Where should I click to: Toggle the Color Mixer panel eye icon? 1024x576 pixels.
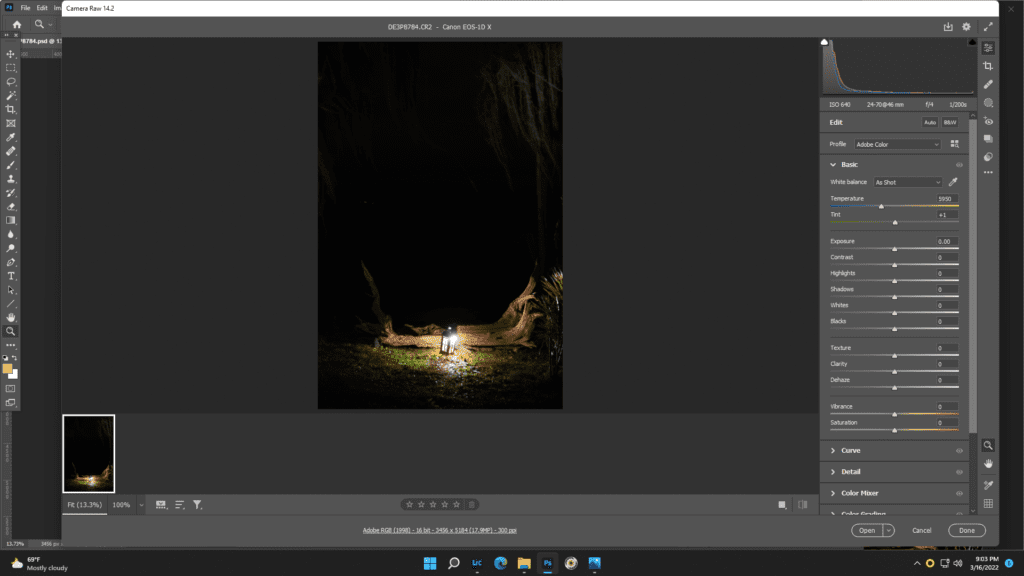click(x=959, y=494)
